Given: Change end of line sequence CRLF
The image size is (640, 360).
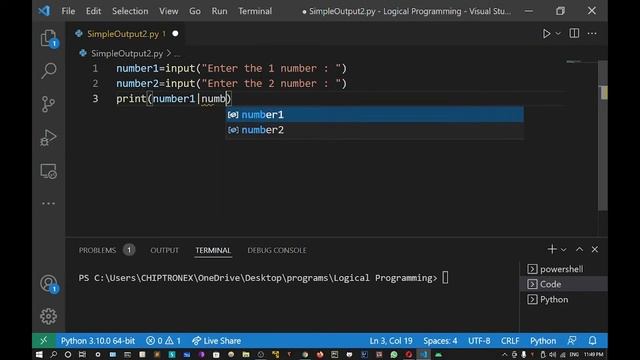Looking at the screenshot, I should (x=510, y=340).
